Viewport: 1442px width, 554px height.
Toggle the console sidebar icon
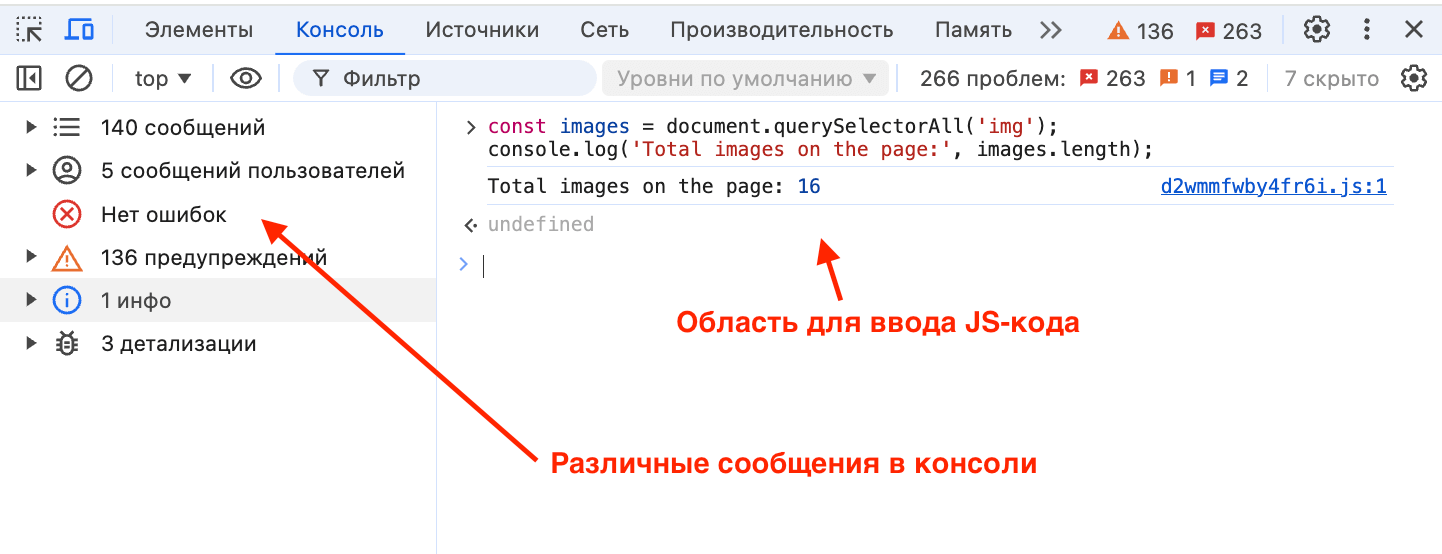(x=29, y=78)
